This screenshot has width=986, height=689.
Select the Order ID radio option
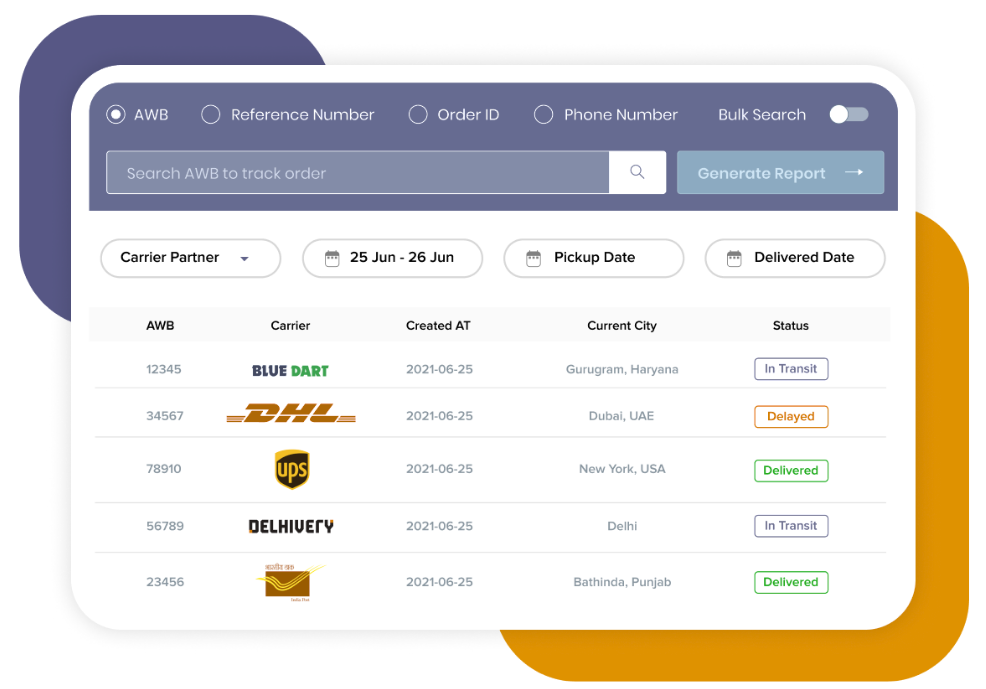click(x=418, y=115)
